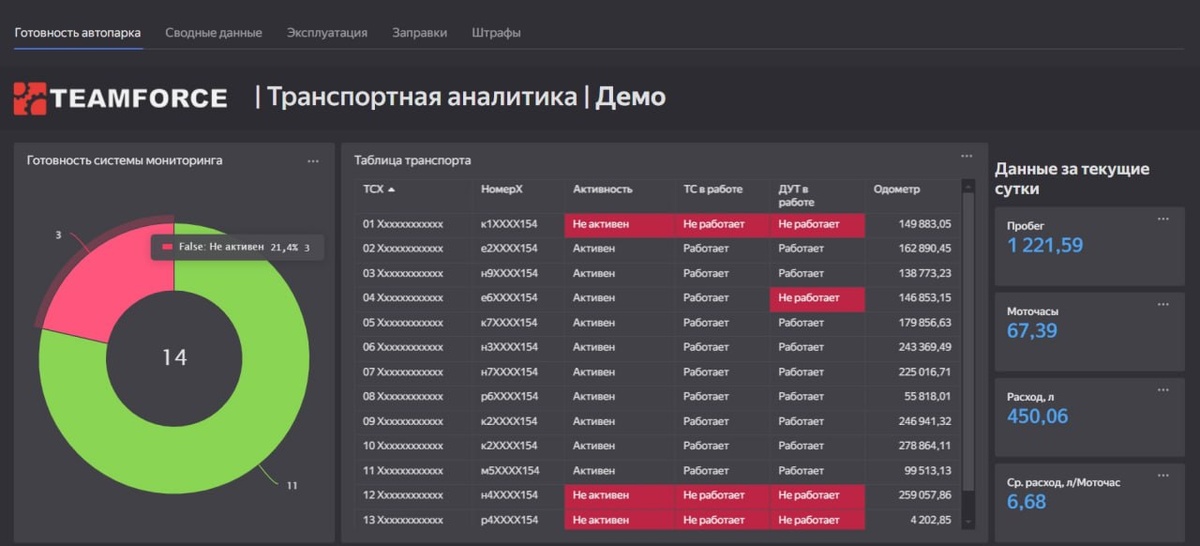Click the odometer value 55 818,01
The height and width of the screenshot is (546, 1200).
[x=928, y=397]
